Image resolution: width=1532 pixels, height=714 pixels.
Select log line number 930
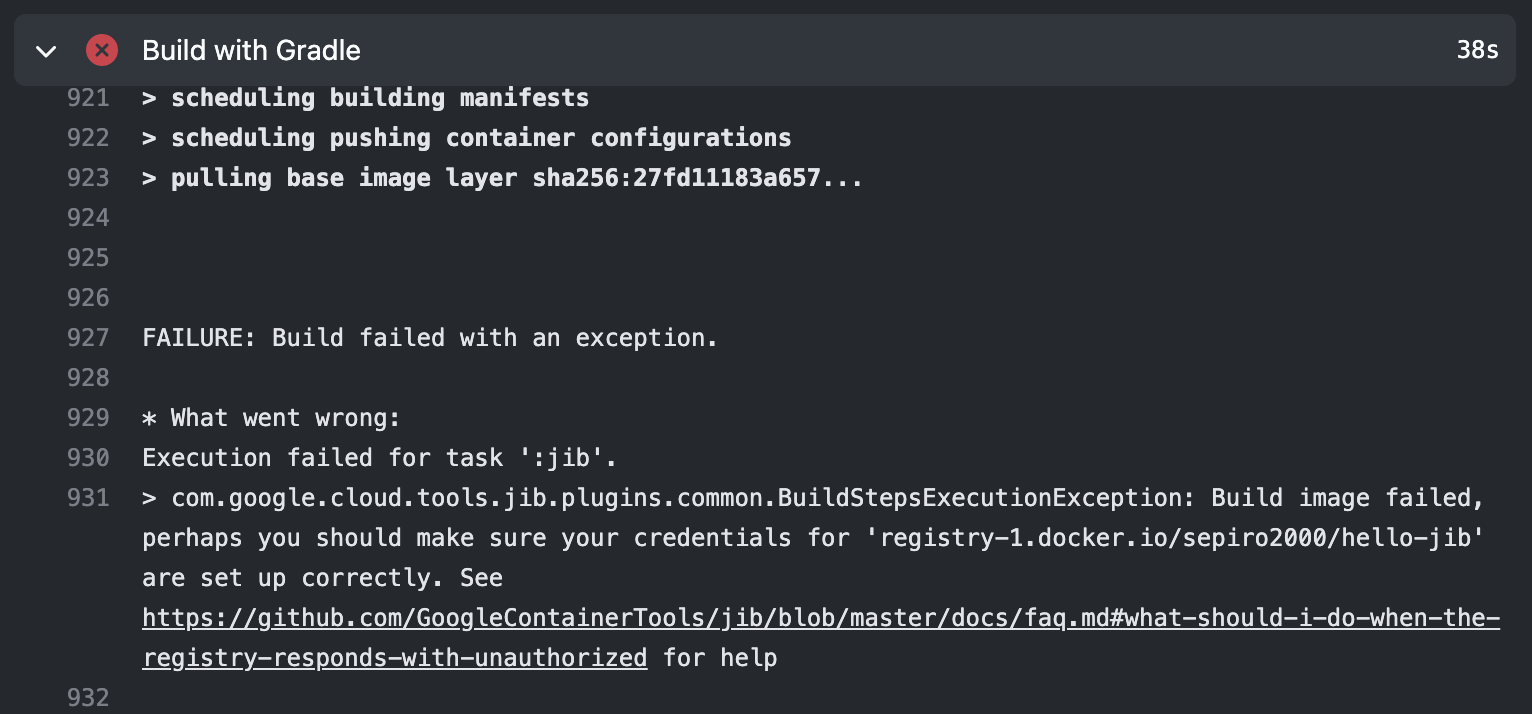tap(88, 458)
